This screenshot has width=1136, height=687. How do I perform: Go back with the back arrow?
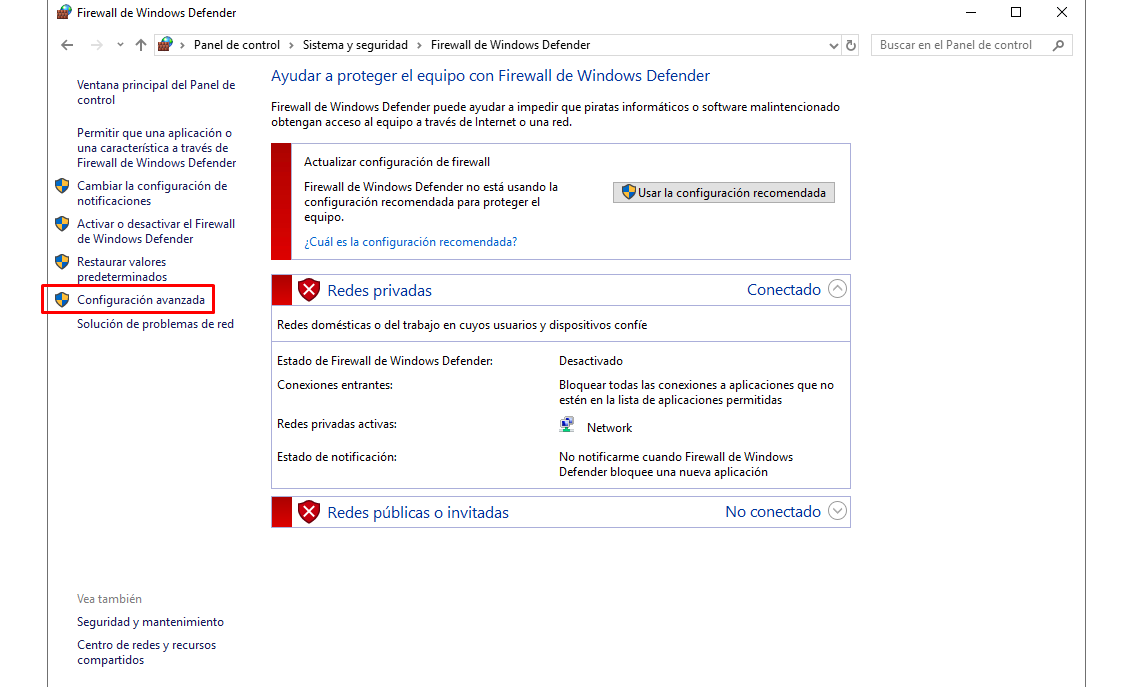(x=67, y=45)
